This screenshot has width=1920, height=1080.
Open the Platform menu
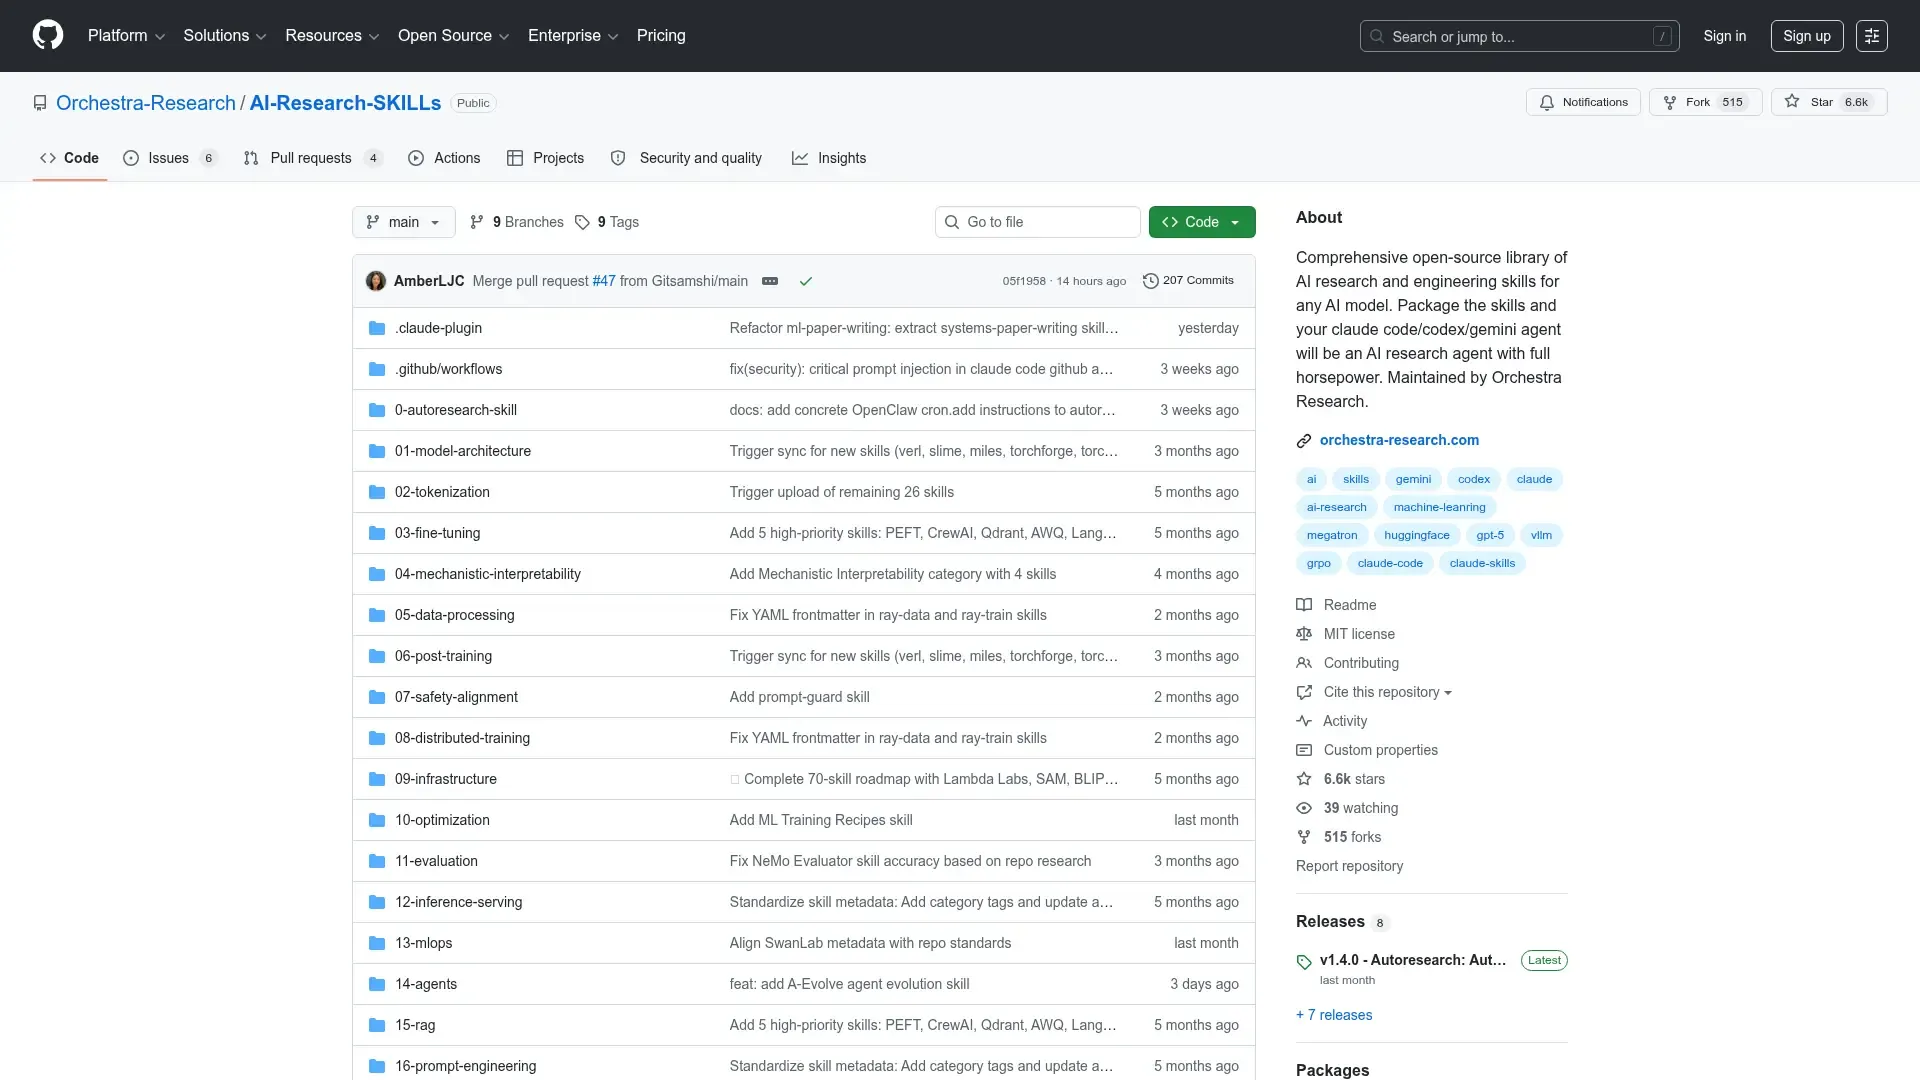pyautogui.click(x=126, y=36)
